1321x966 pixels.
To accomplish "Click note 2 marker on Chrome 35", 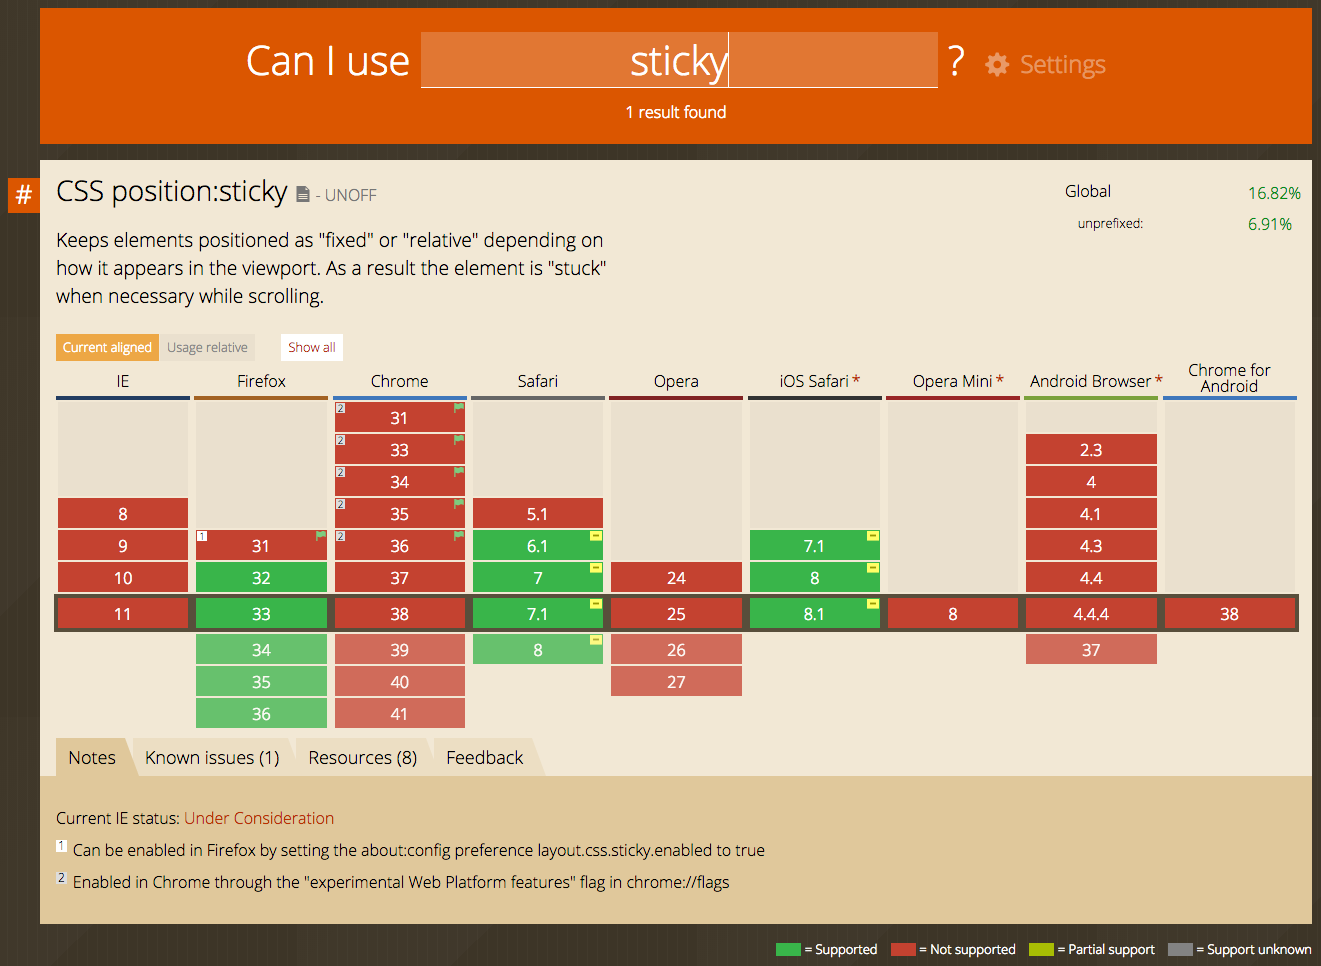I will coord(340,504).
